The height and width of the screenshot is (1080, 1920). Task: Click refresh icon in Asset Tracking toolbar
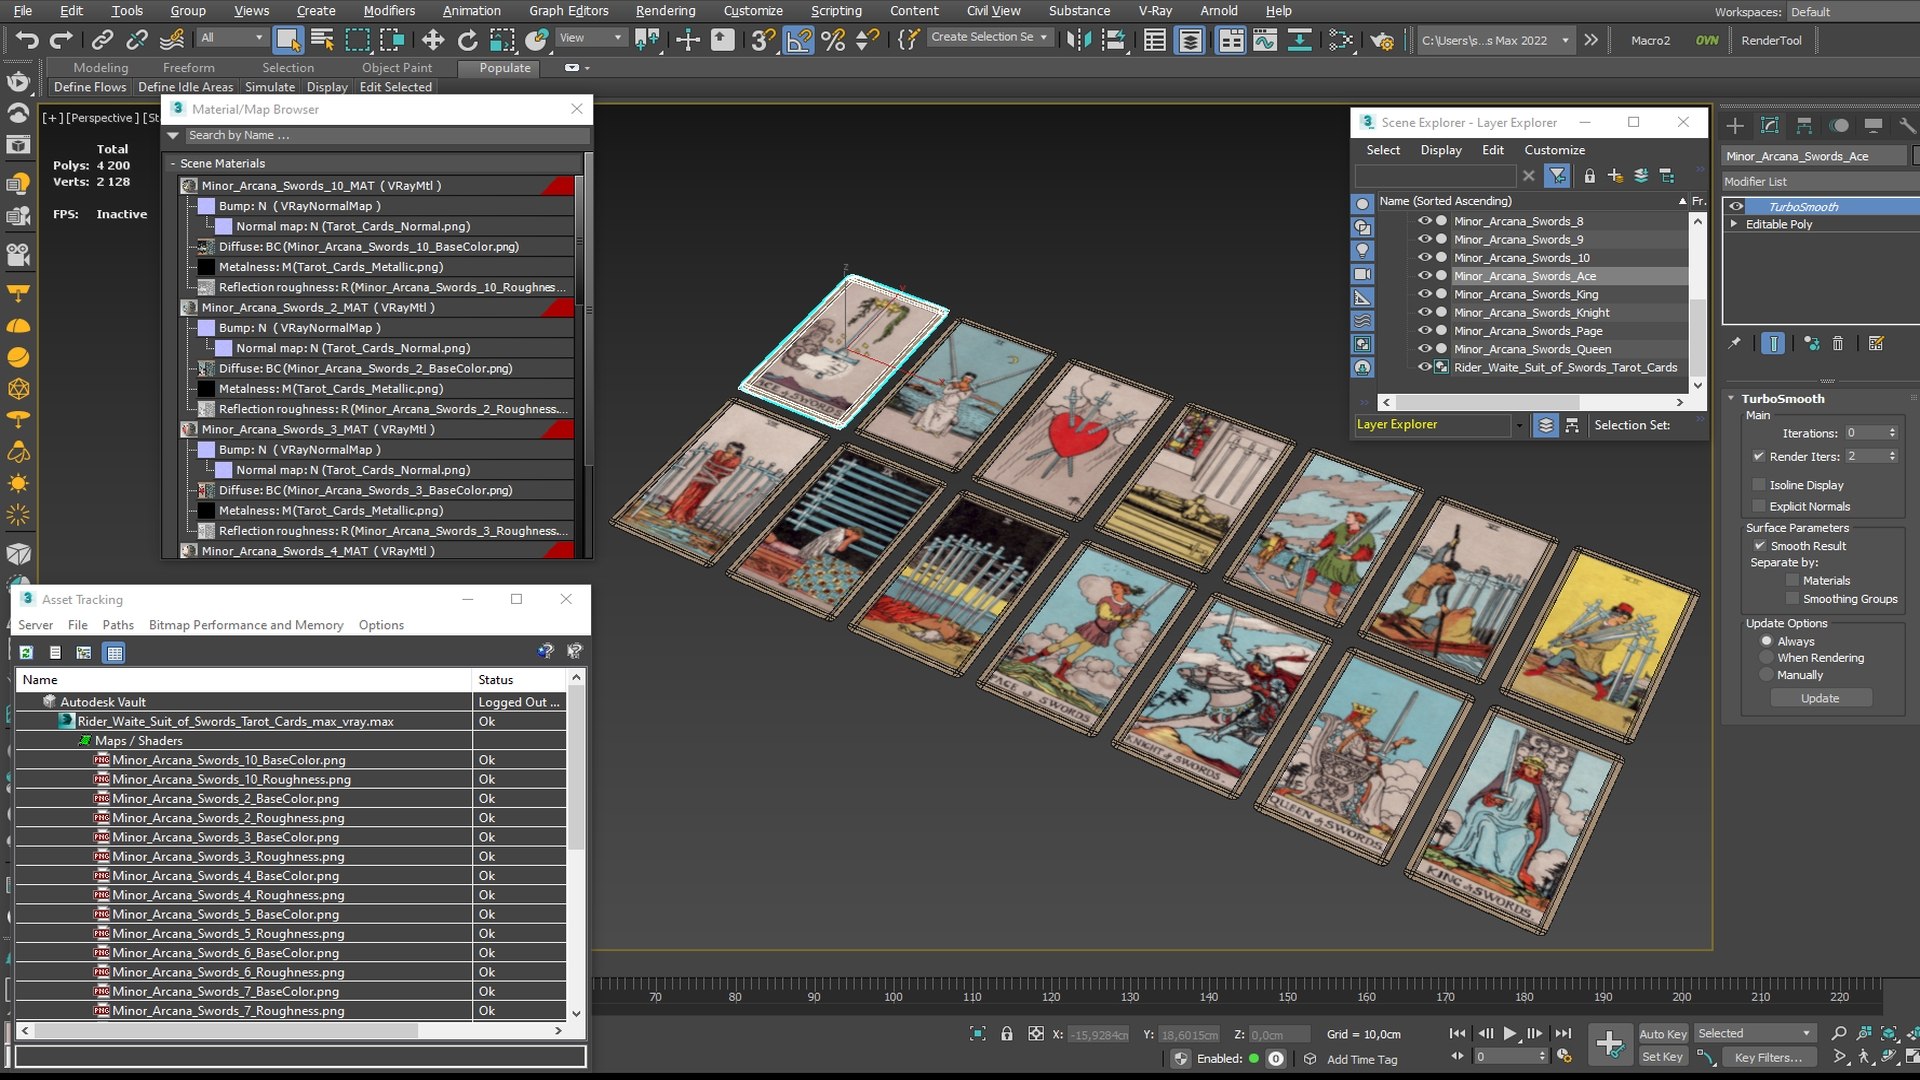pos(26,652)
